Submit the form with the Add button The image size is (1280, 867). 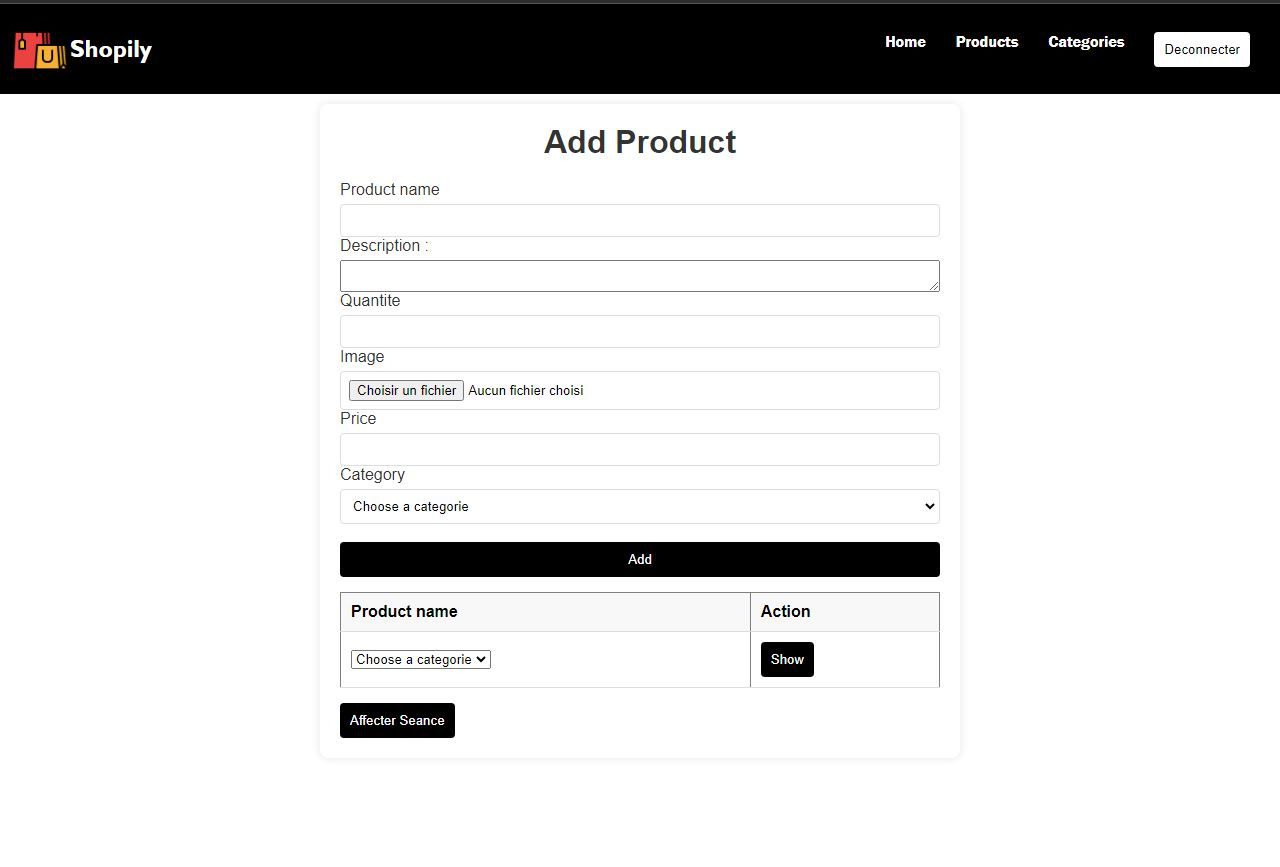pyautogui.click(x=640, y=560)
